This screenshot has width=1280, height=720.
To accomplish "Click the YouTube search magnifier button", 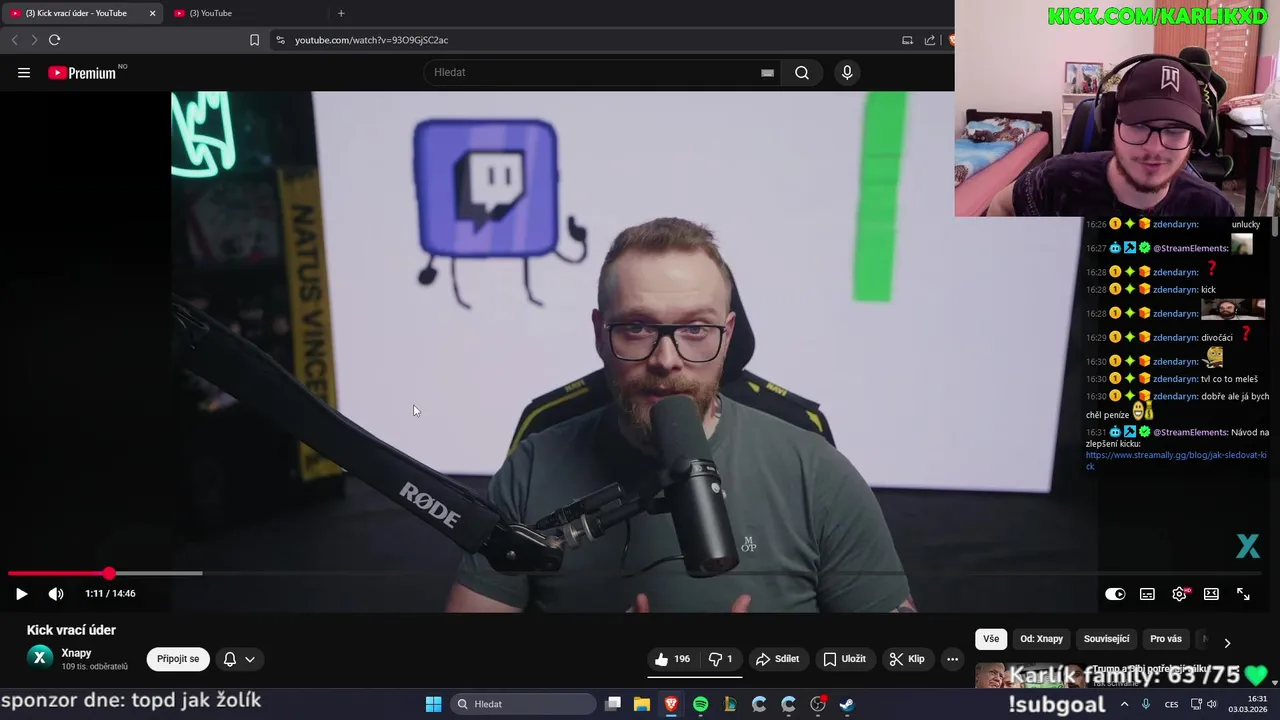I will pos(802,72).
